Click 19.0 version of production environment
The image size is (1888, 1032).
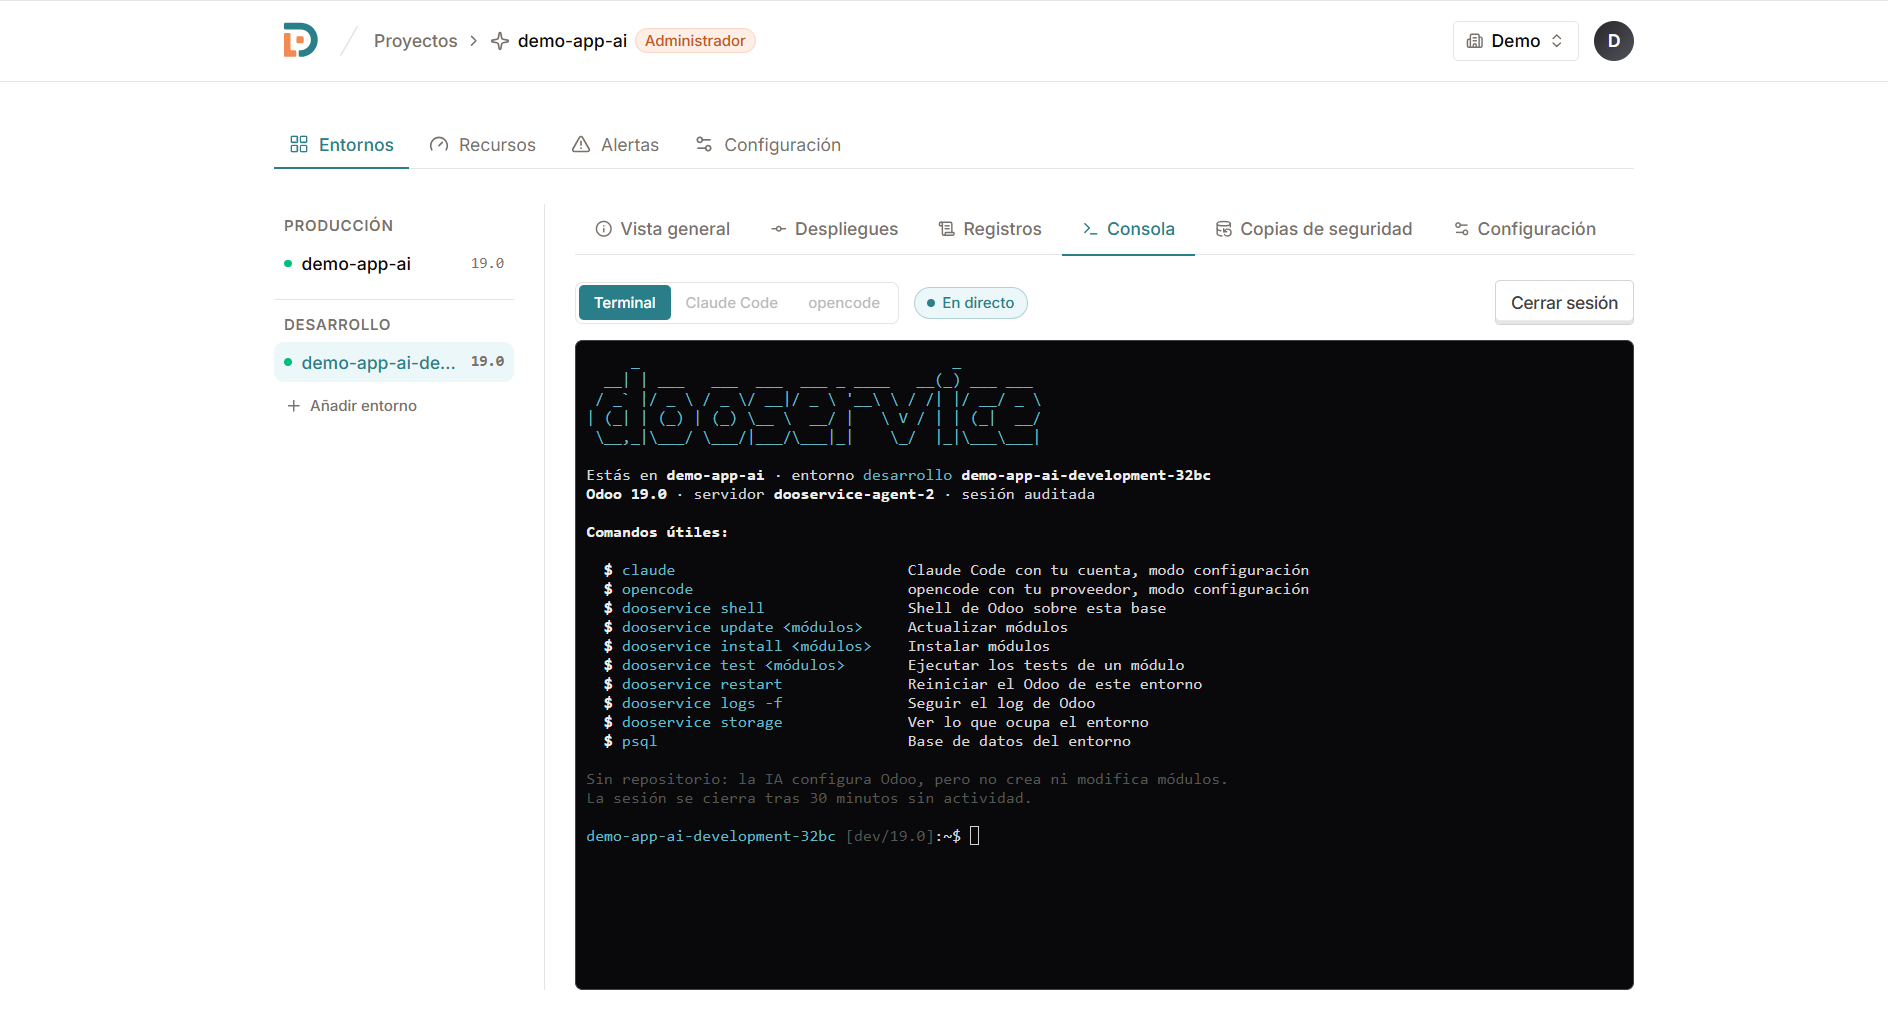click(487, 264)
